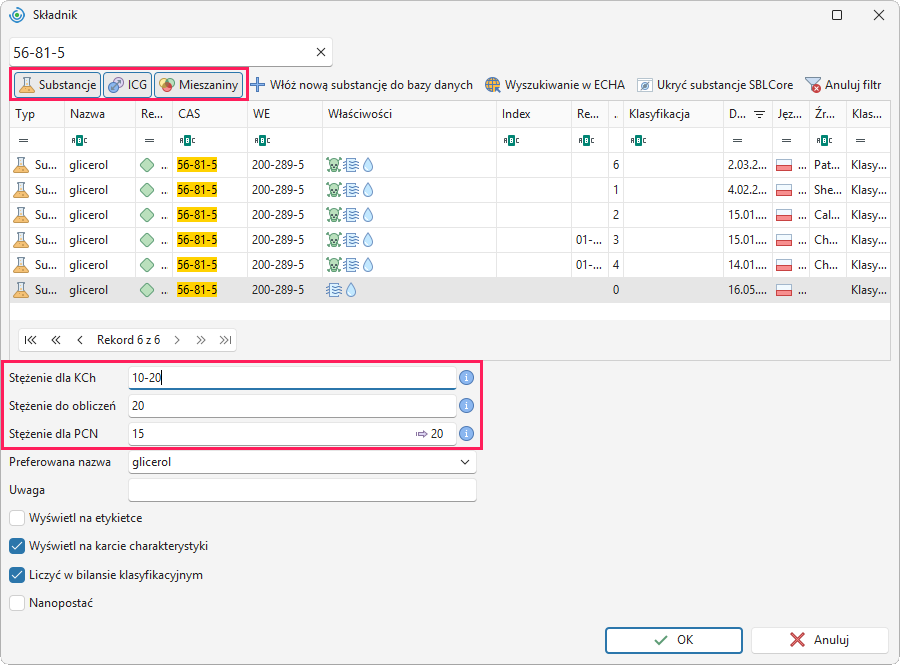The width and height of the screenshot is (900, 665).
Task: Toggle the Nanopostać checkbox
Action: 17,603
